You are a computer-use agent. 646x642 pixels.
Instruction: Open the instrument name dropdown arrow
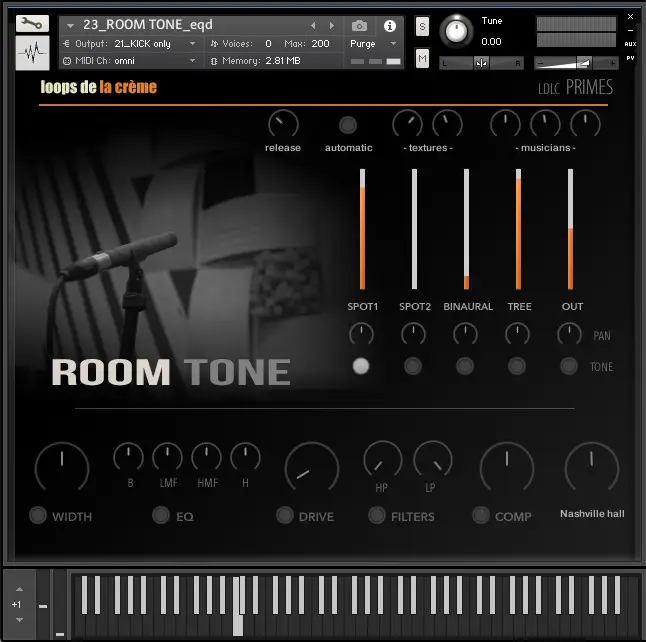click(70, 26)
